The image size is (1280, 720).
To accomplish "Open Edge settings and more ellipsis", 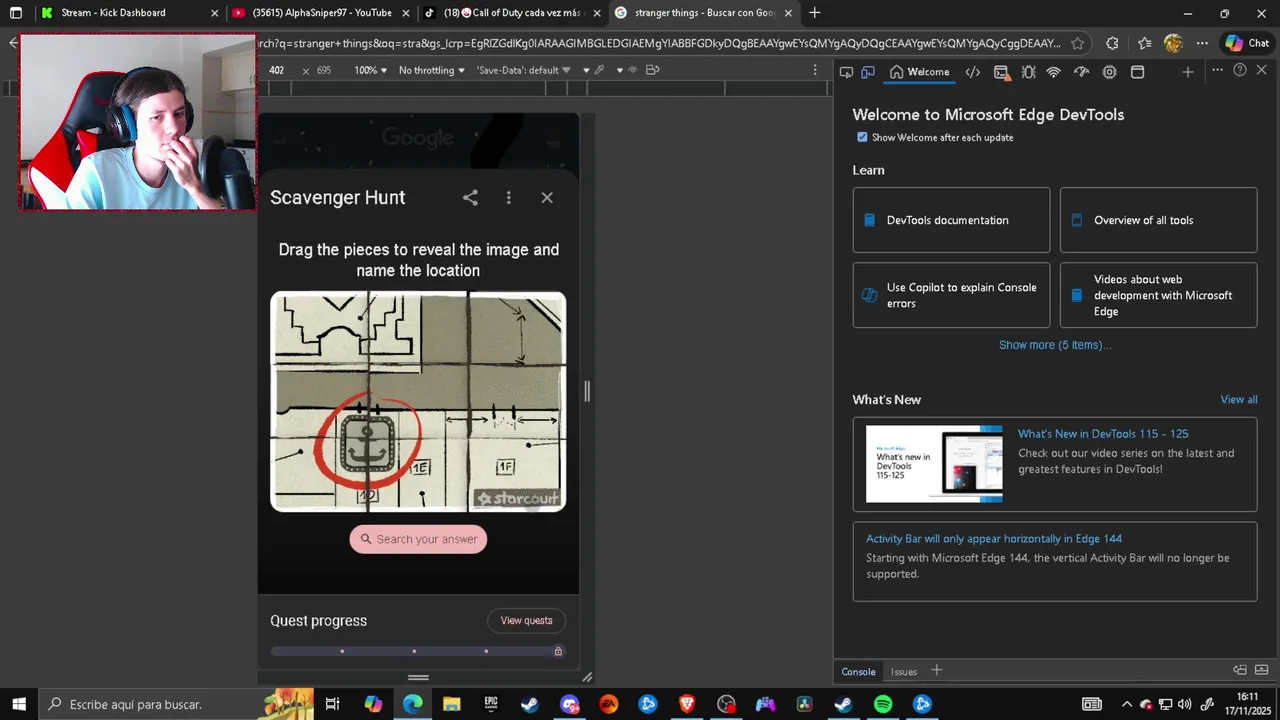I will 1202,43.
